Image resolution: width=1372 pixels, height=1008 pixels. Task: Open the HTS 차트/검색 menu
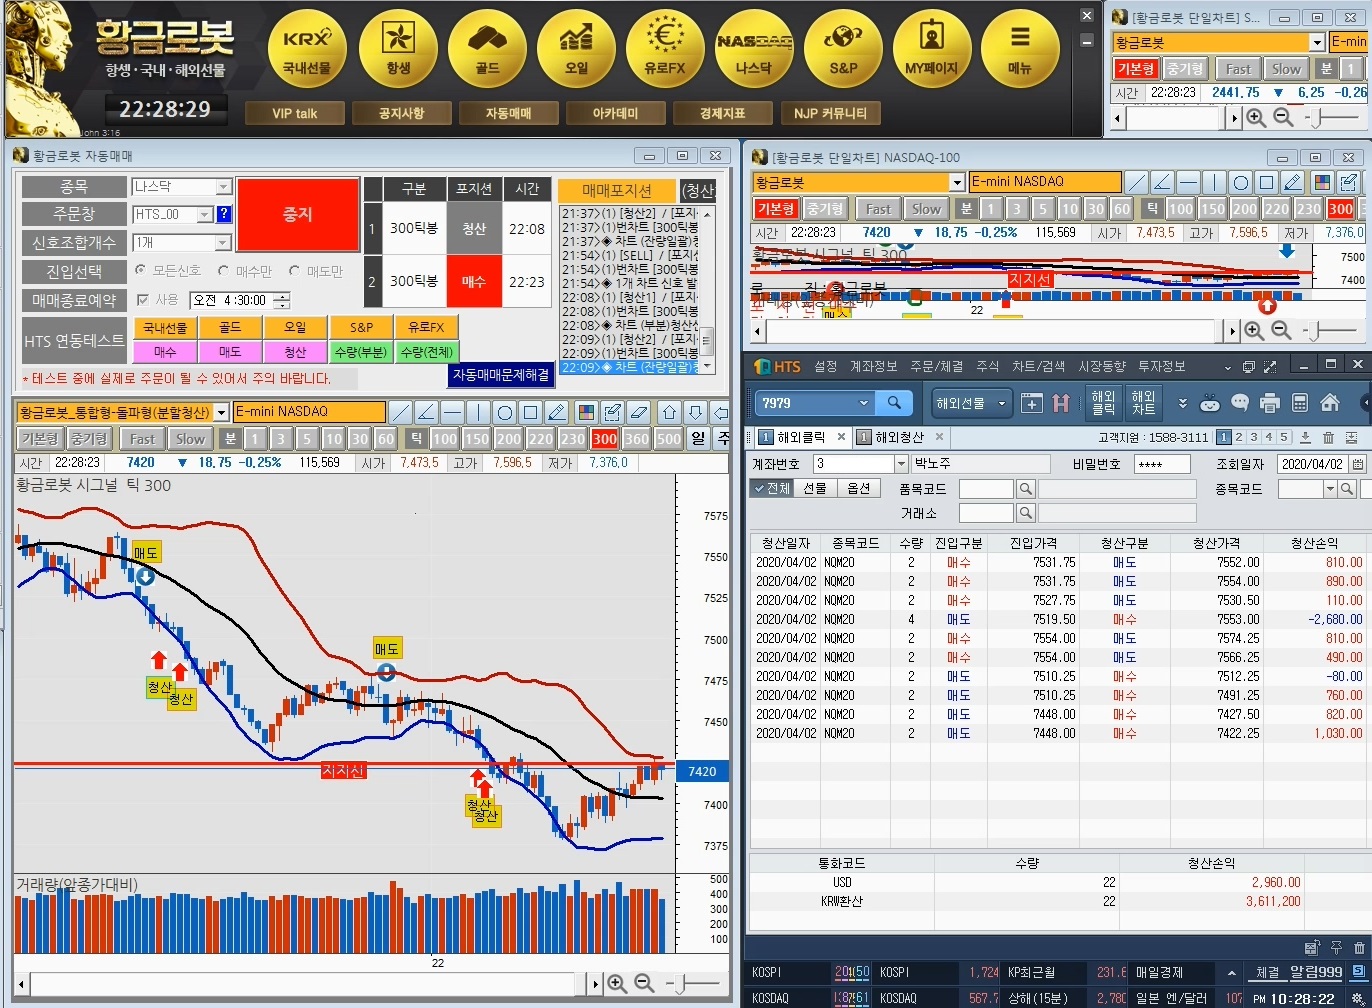[x=1039, y=367]
